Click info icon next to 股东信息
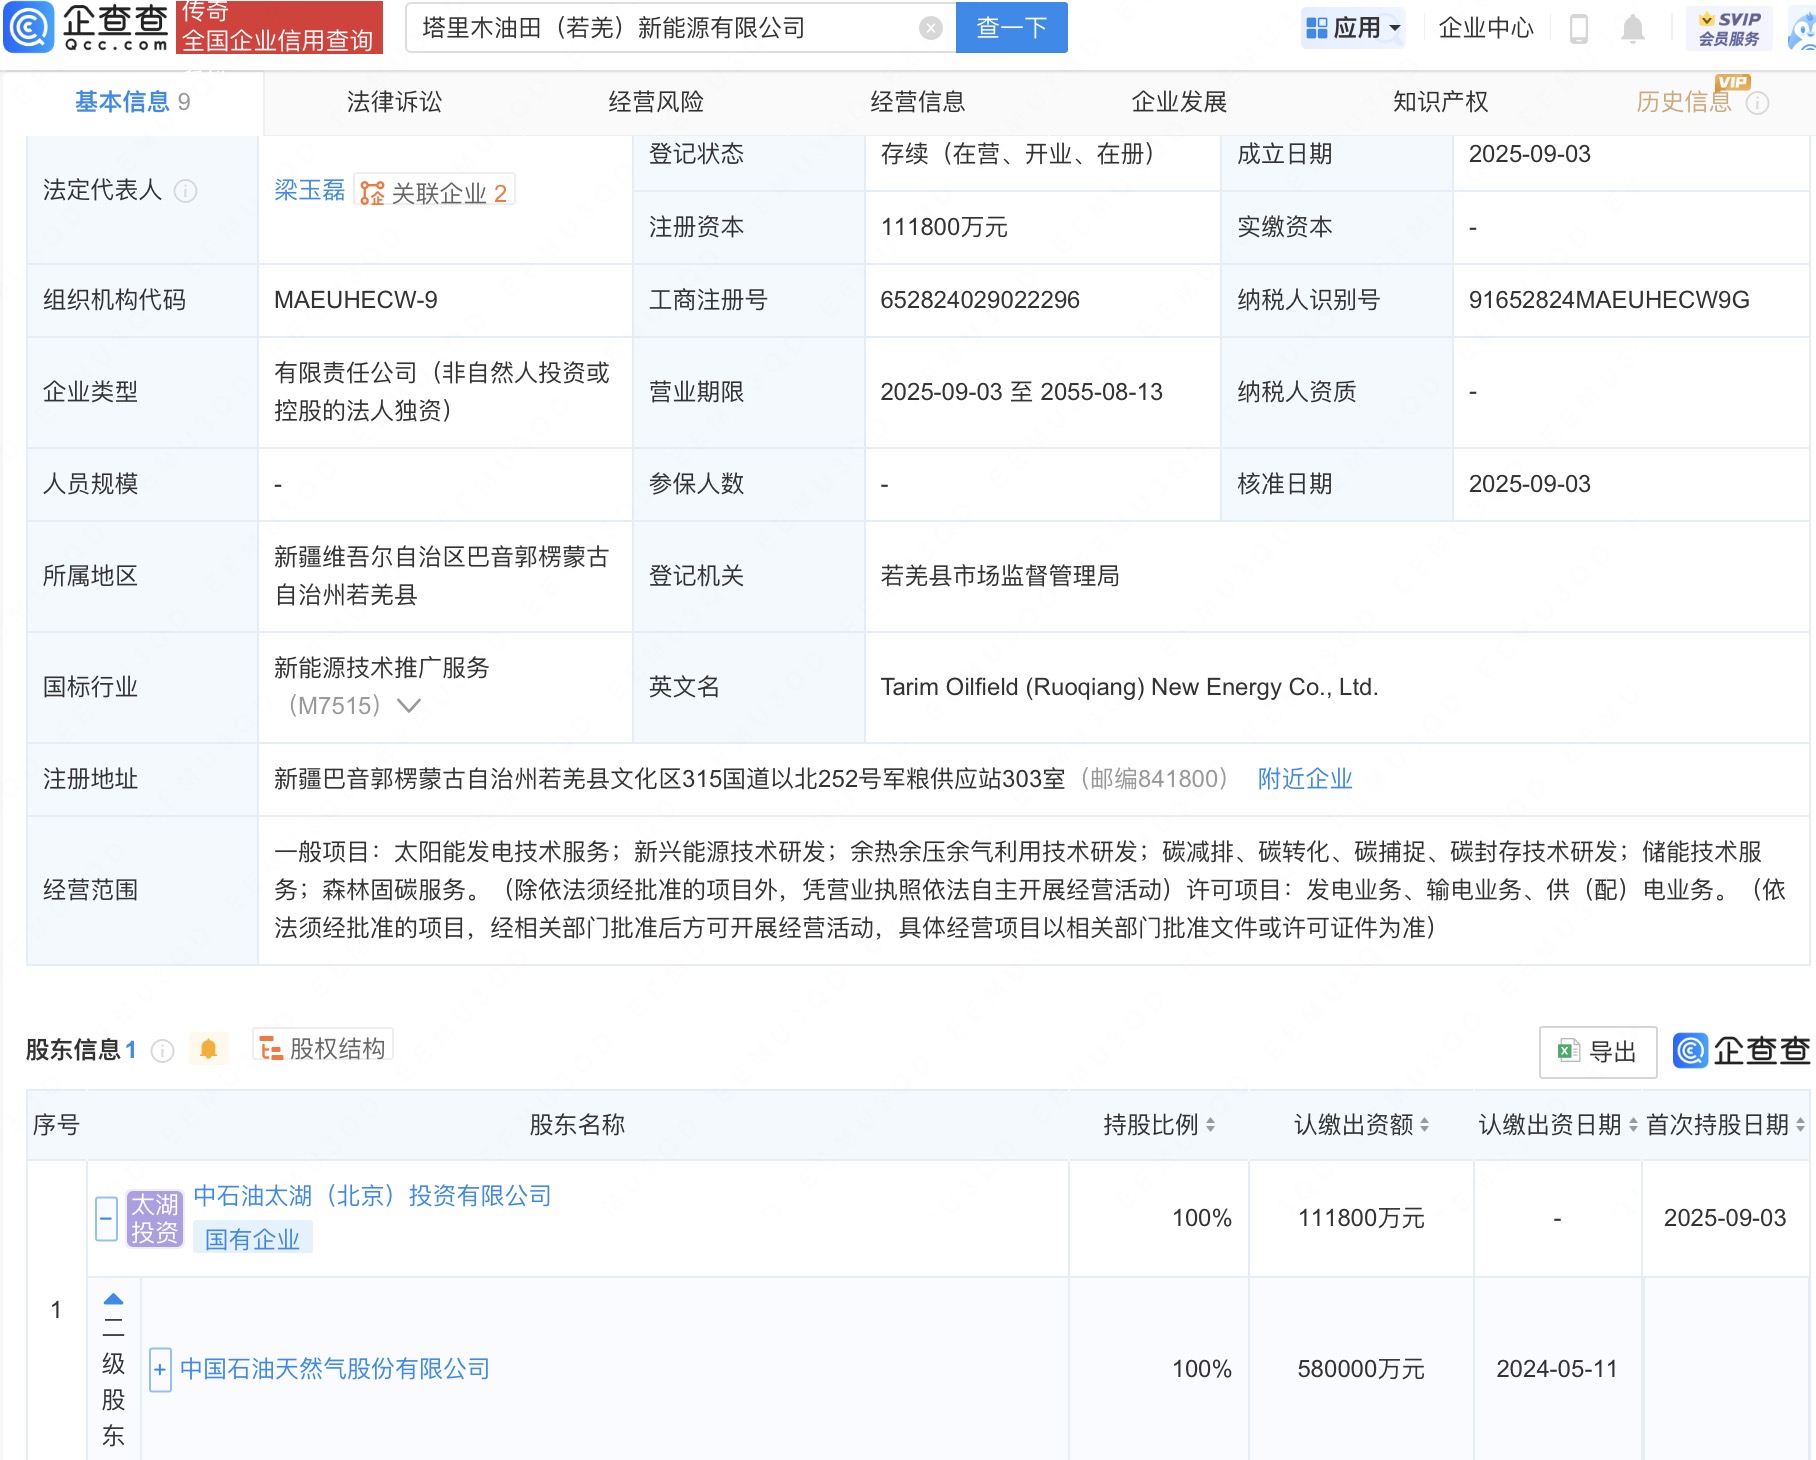 [x=162, y=1051]
